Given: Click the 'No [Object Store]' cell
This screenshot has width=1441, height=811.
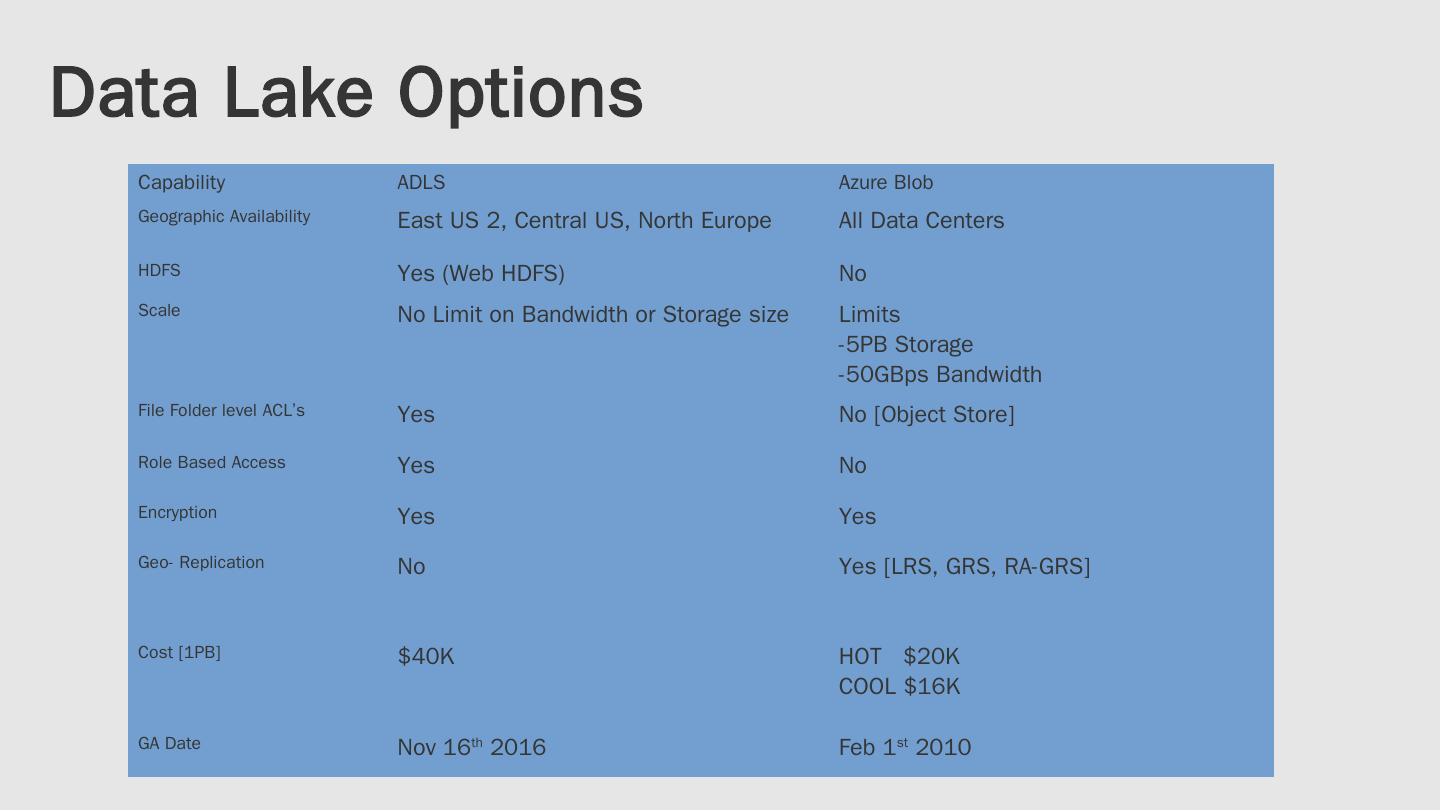Looking at the screenshot, I should point(926,415).
